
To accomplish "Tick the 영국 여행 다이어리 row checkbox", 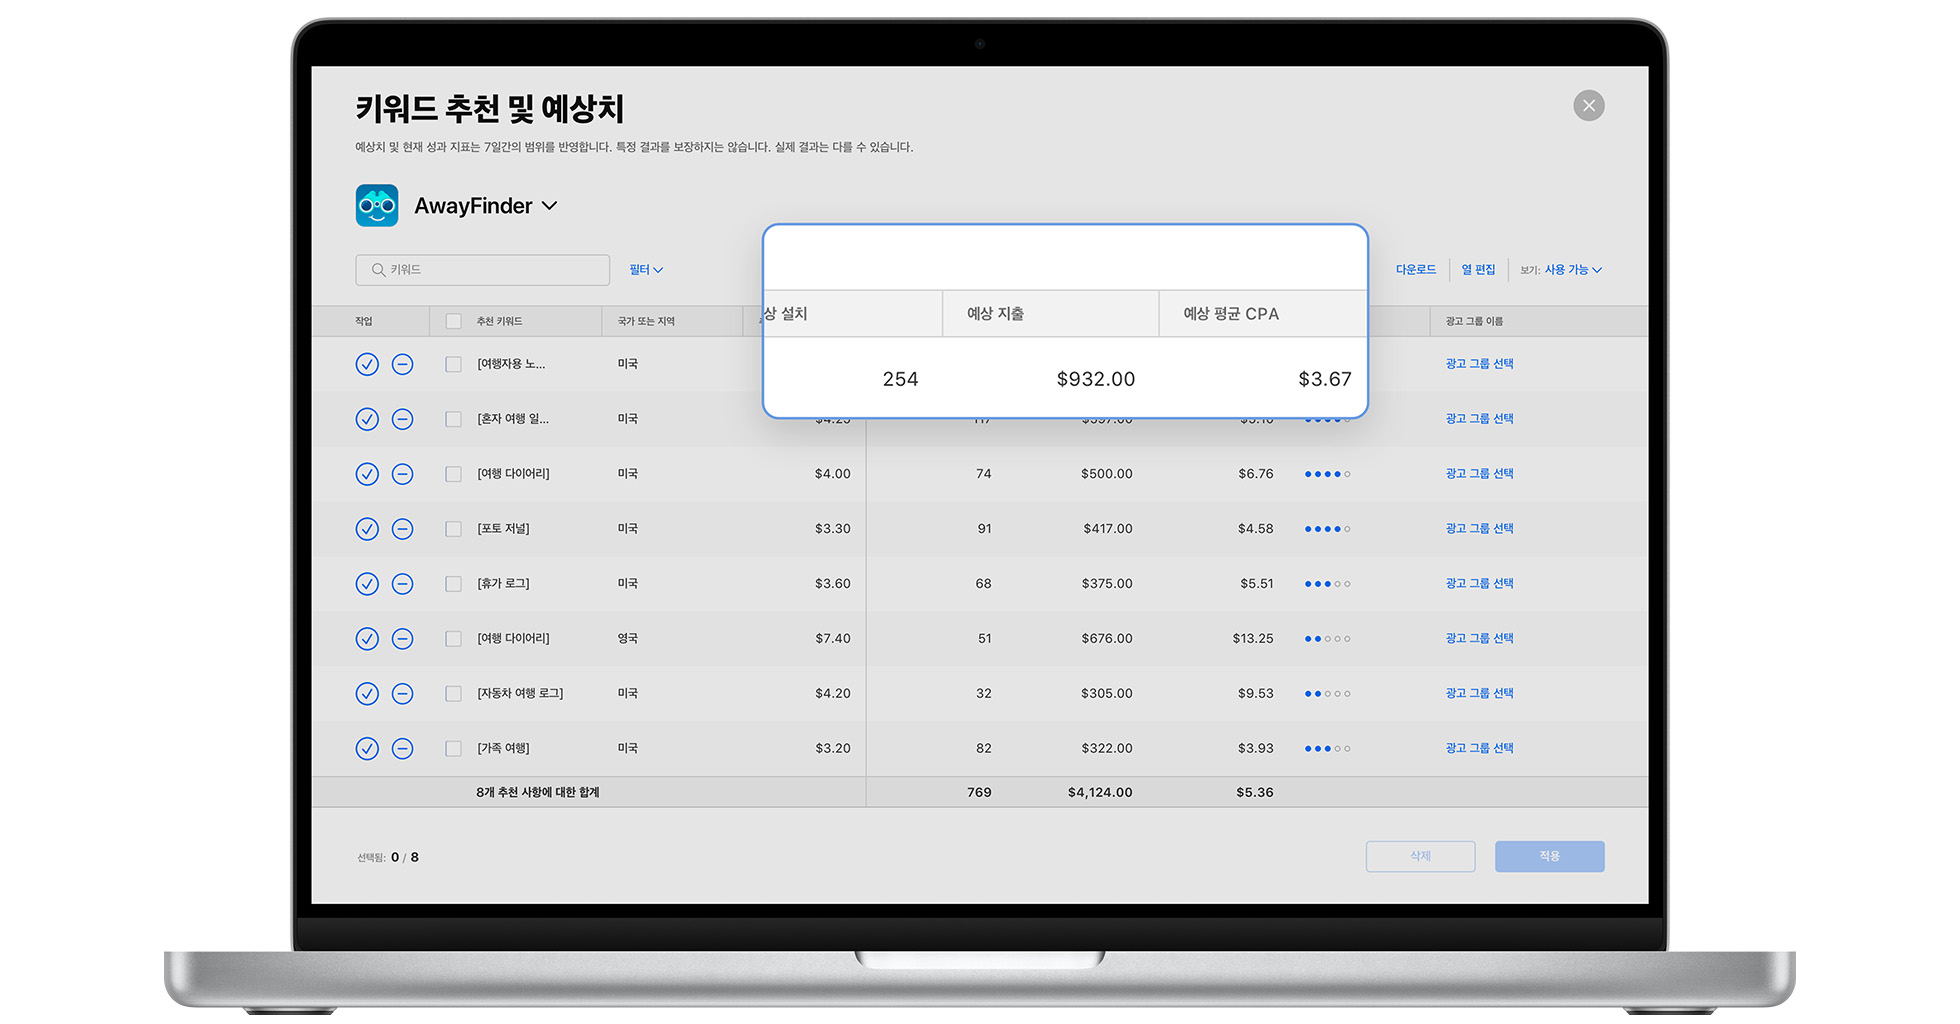I will [x=453, y=639].
